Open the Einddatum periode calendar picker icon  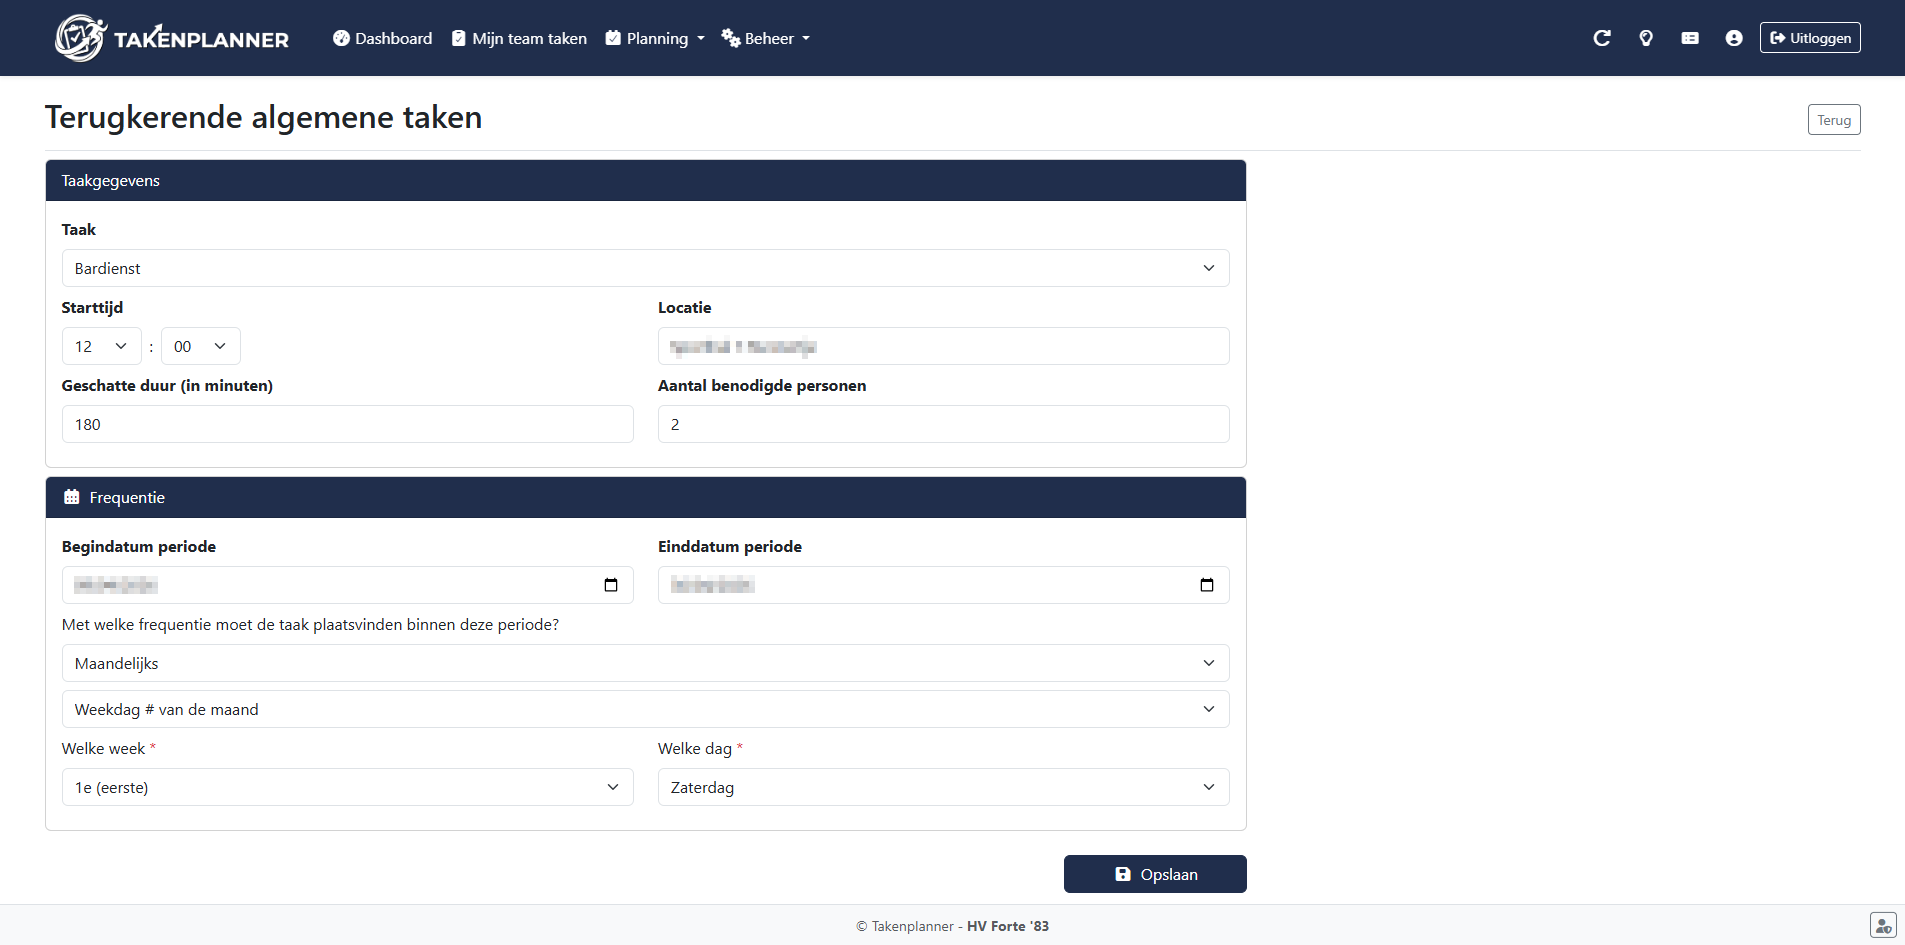pos(1206,585)
